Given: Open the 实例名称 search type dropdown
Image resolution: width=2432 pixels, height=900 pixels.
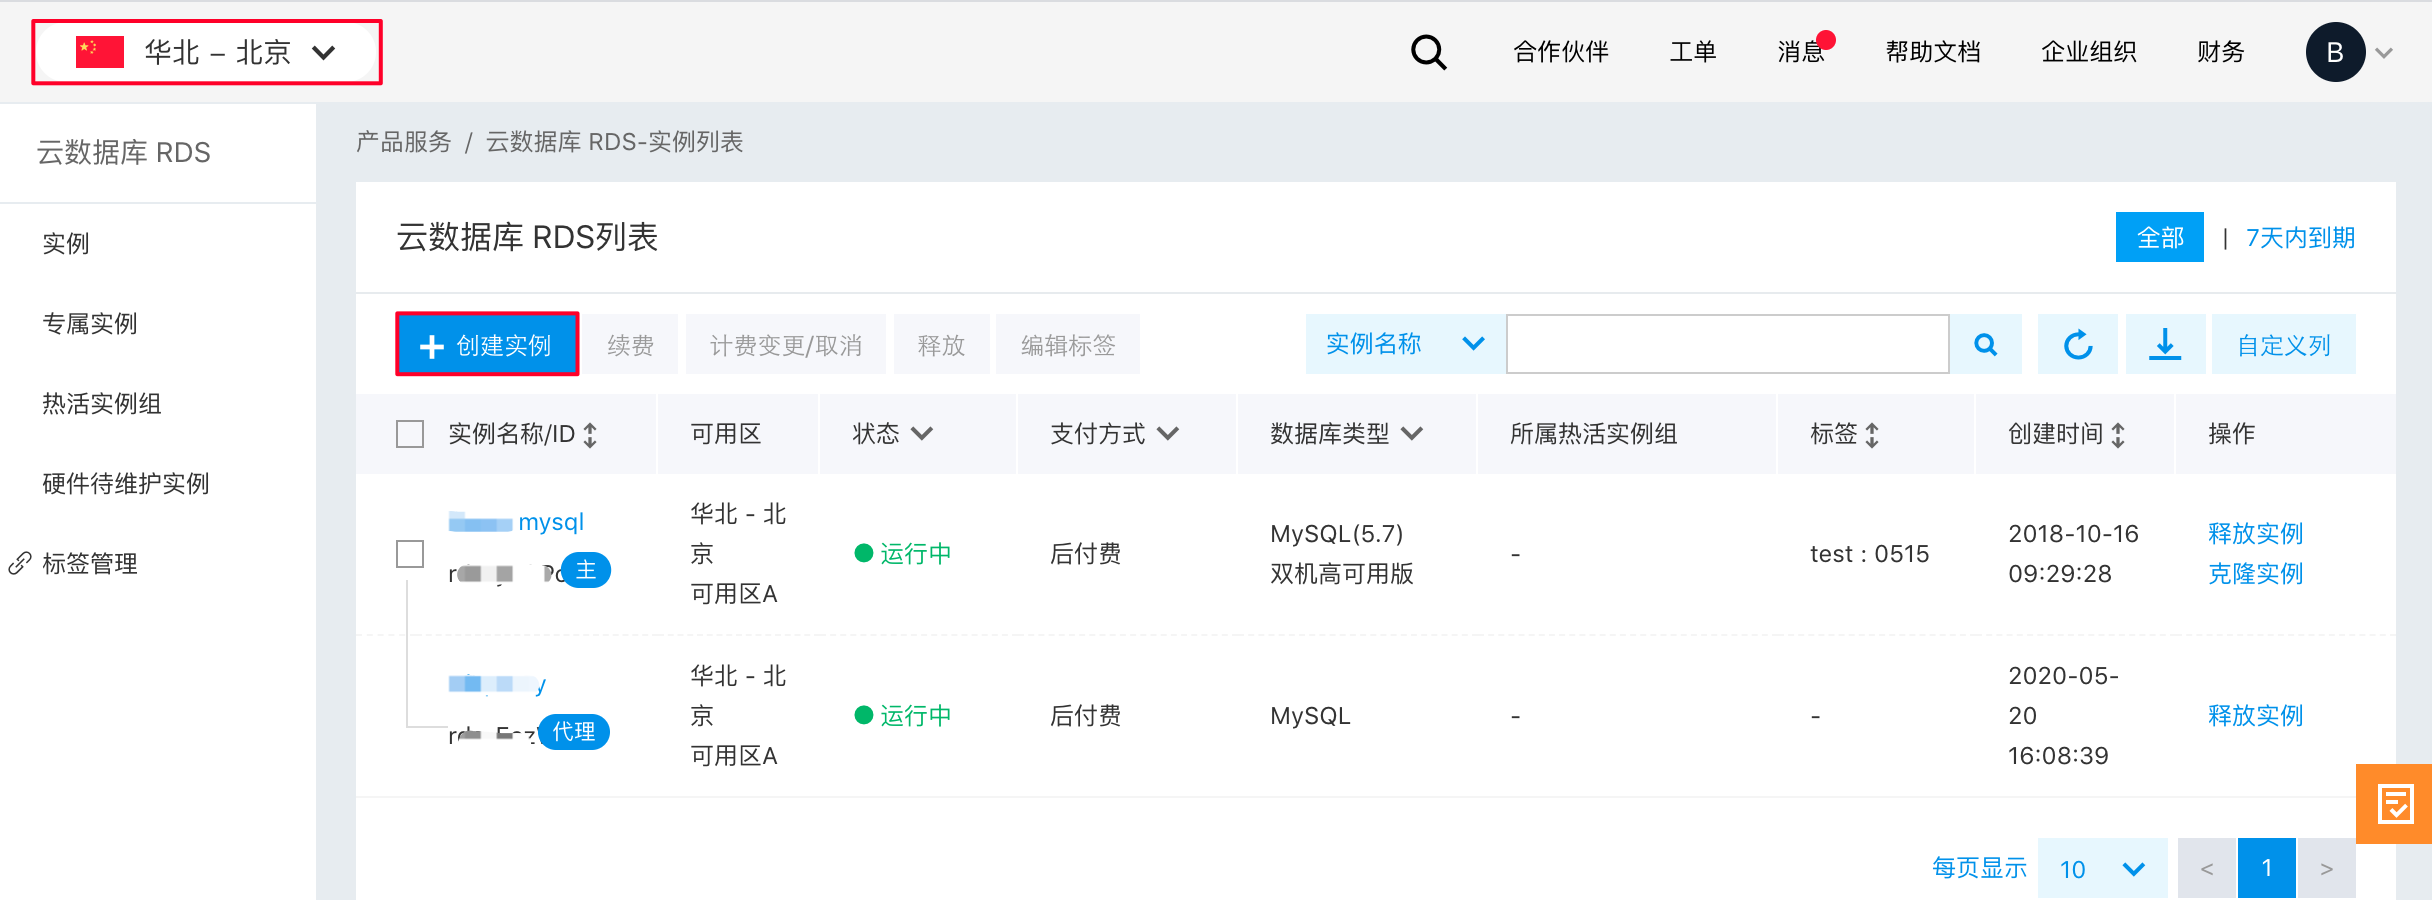Looking at the screenshot, I should click(x=1405, y=345).
